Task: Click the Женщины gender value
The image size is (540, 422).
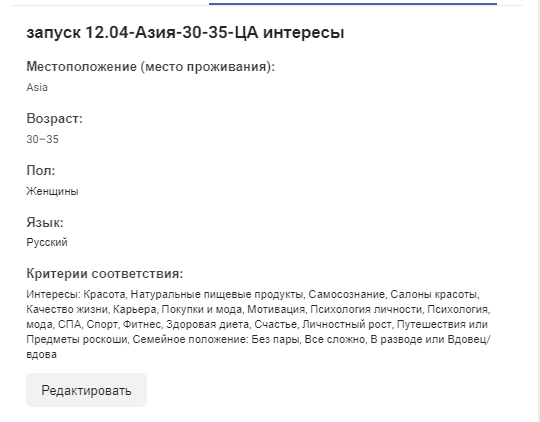Action: [x=52, y=191]
